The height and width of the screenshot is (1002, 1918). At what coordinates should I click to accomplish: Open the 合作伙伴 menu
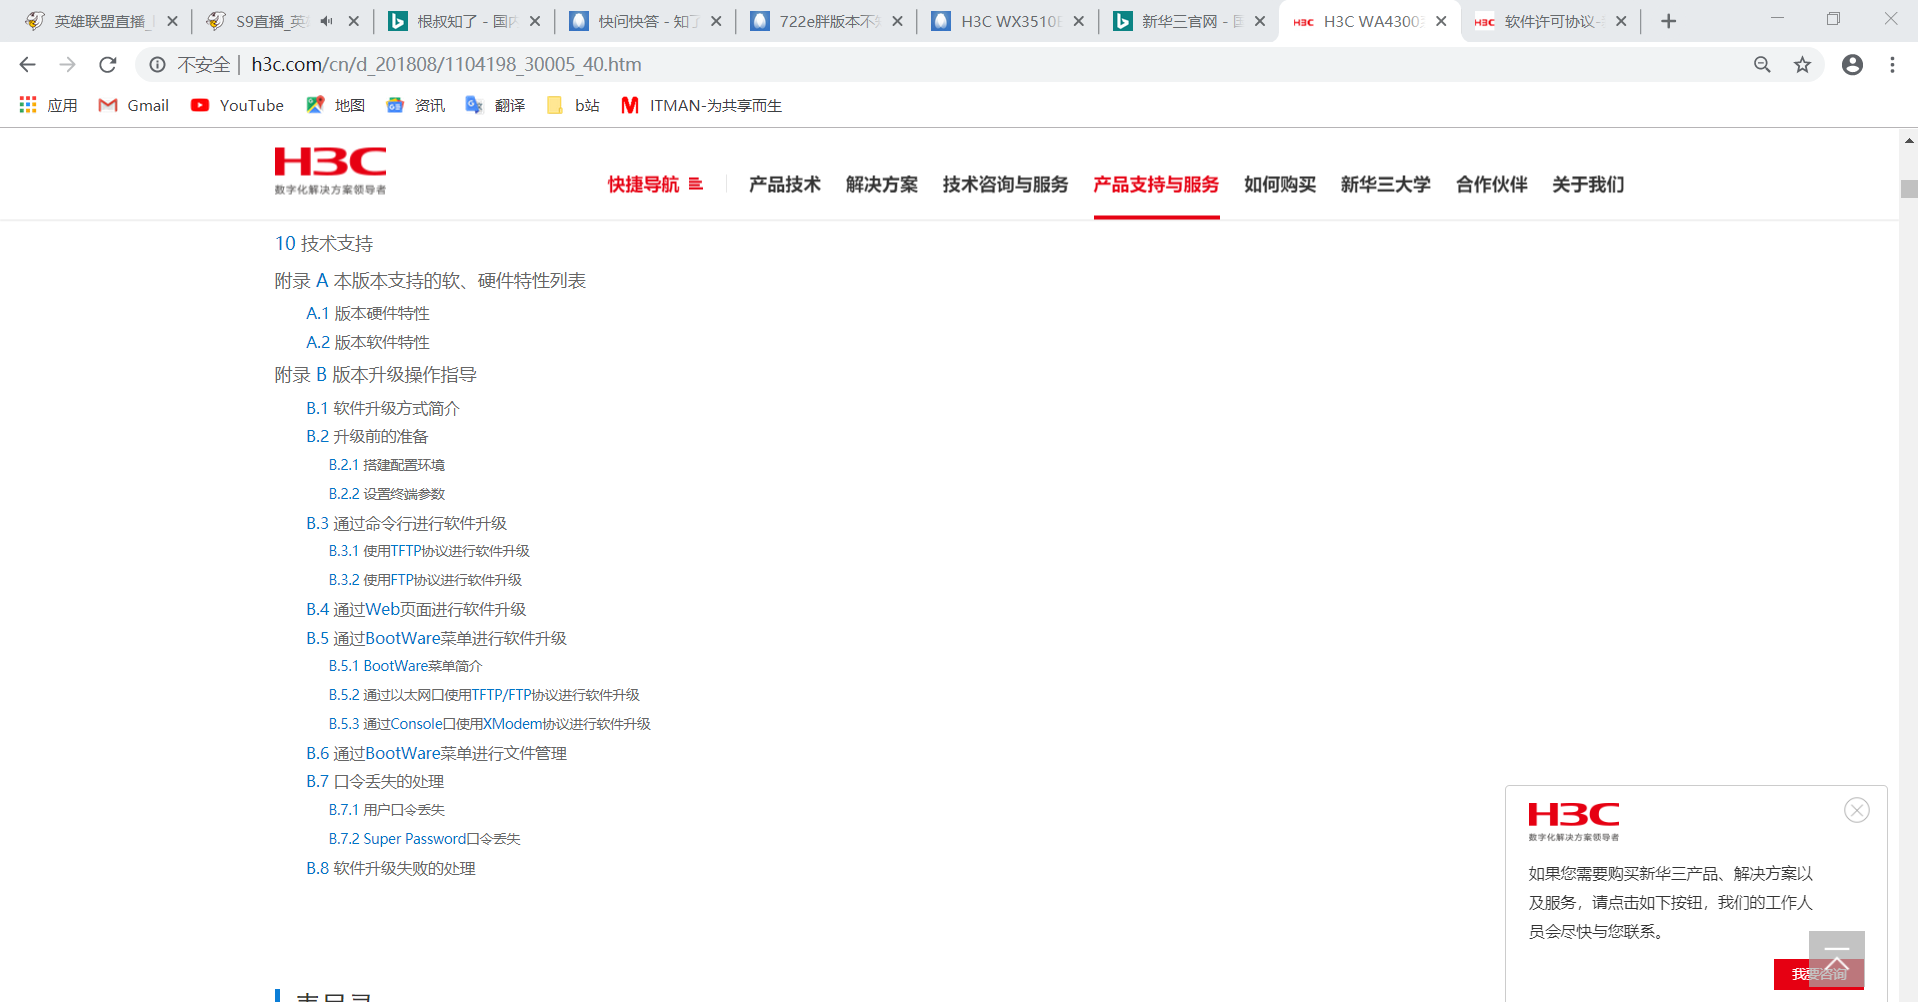[1492, 184]
